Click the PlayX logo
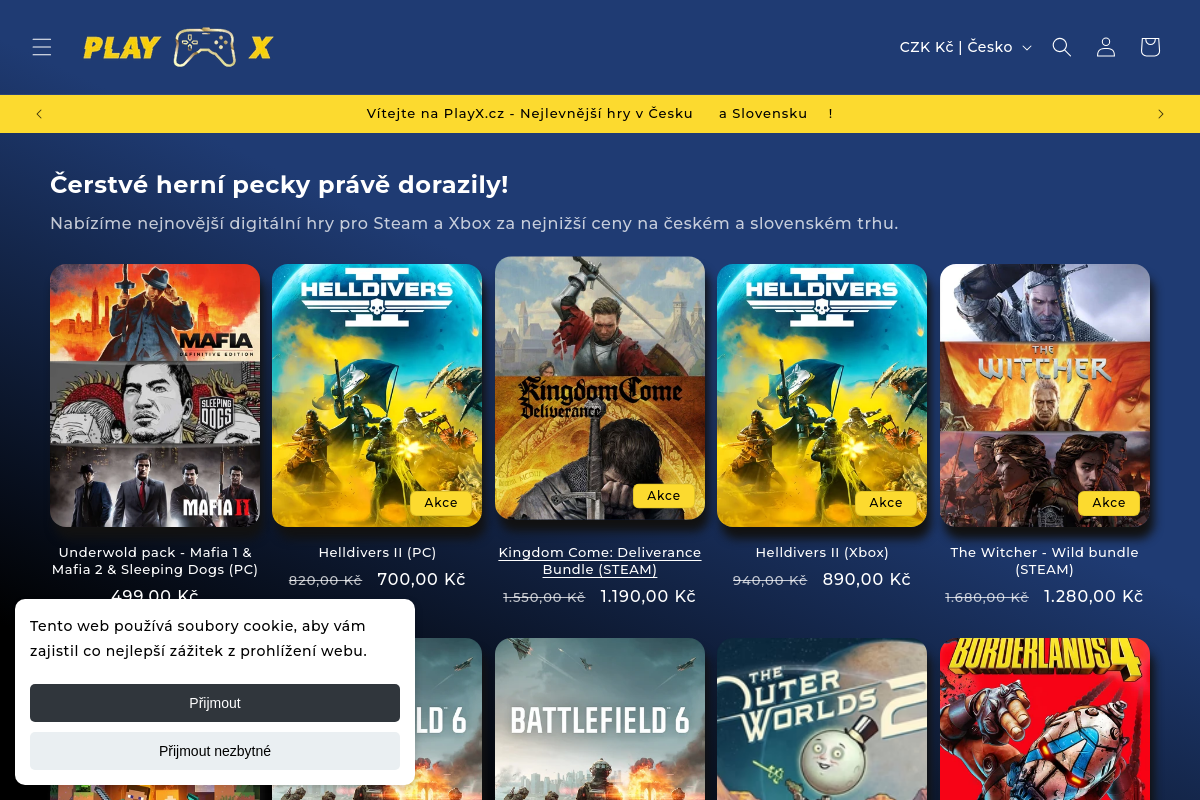This screenshot has height=800, width=1200. [x=179, y=47]
